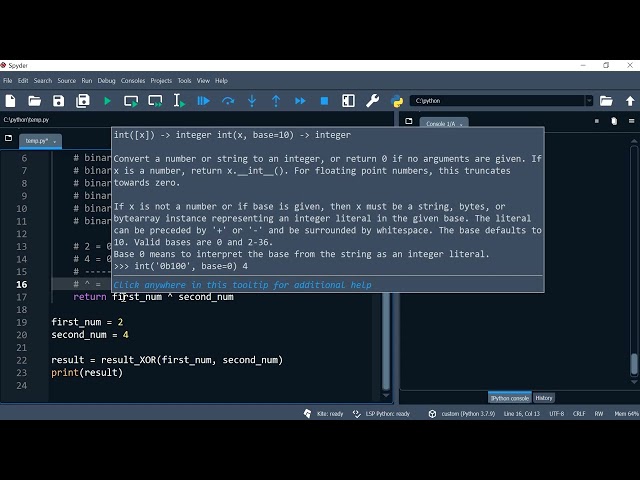Step into function debug icon
The image size is (640, 480).
[252, 101]
